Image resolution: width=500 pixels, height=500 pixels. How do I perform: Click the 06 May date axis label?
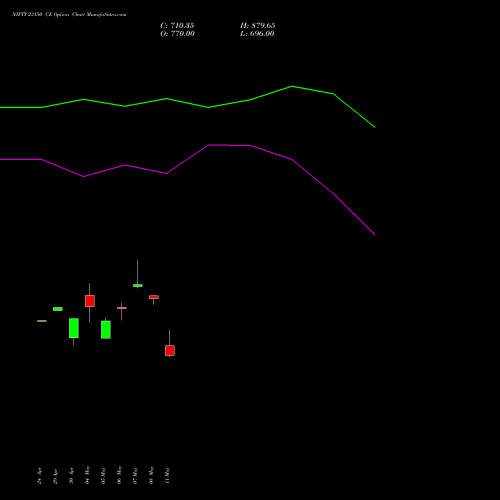[x=119, y=475]
